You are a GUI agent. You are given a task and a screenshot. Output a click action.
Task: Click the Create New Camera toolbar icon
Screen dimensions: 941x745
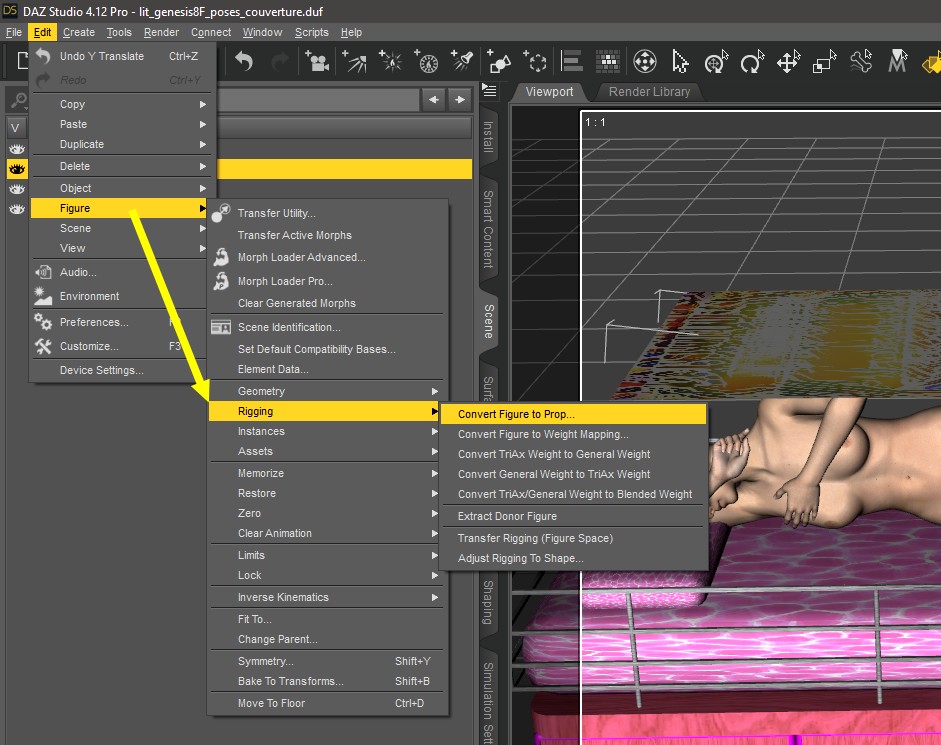317,61
